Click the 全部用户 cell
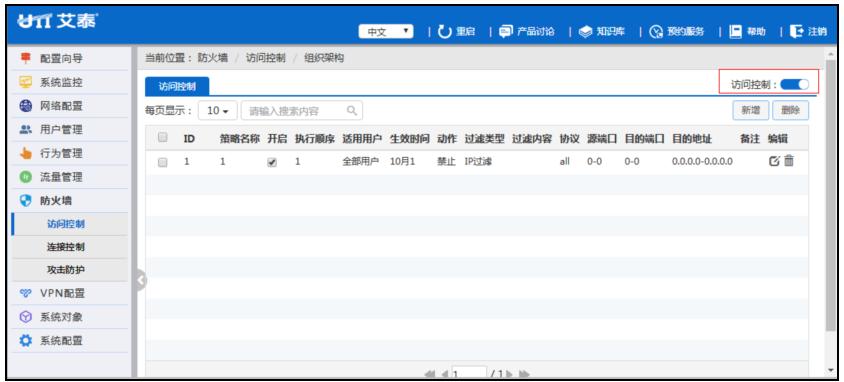The image size is (844, 382). tap(361, 161)
